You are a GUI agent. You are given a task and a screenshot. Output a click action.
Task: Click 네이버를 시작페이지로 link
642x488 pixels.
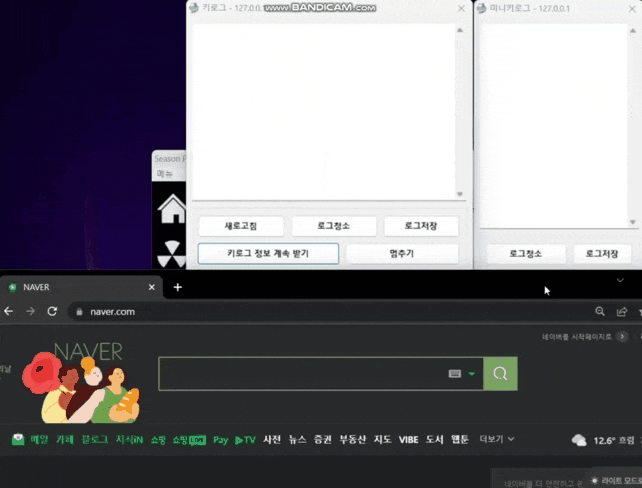coord(576,337)
